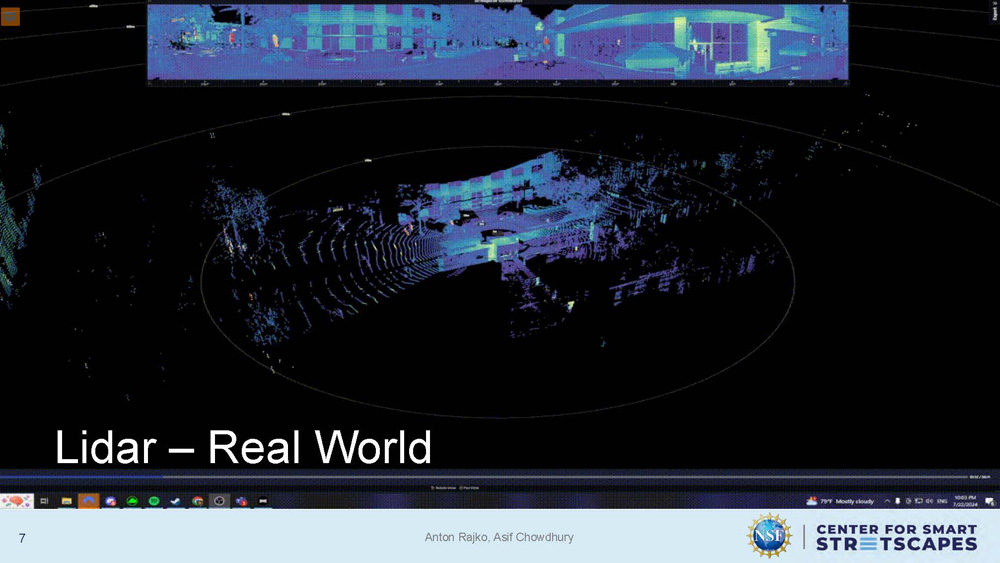Viewport: 1000px width, 563px height.
Task: Open the green cloud taskbar app
Action: click(132, 501)
